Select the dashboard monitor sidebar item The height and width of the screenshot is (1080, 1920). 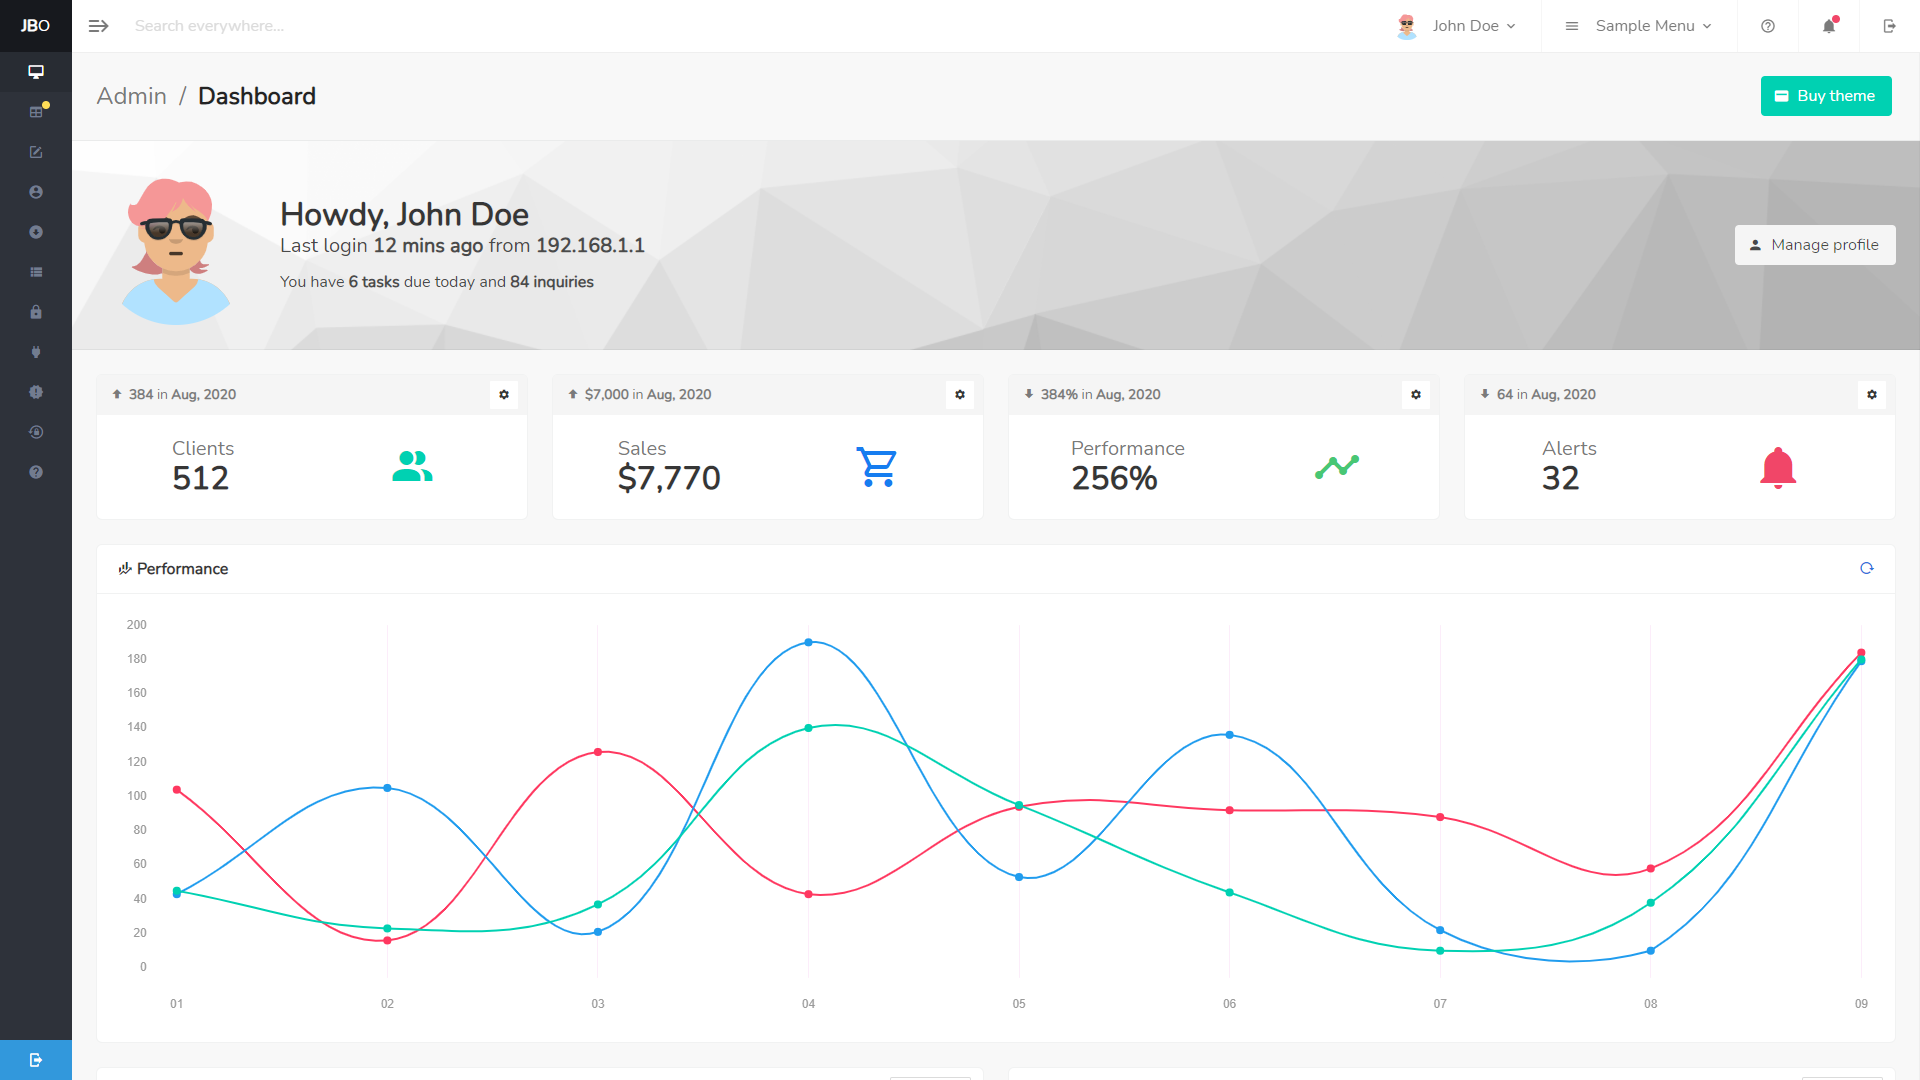click(36, 72)
